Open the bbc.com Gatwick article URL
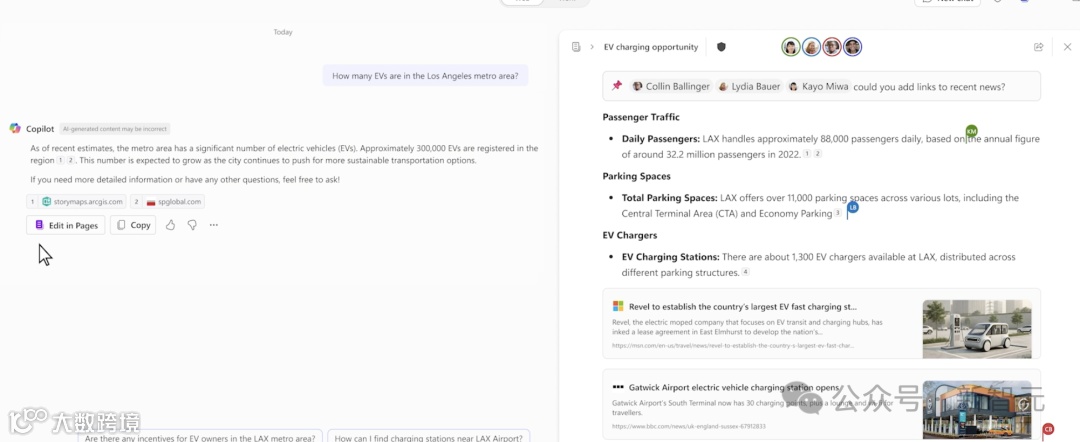This screenshot has height=442, width=1080. 689,426
